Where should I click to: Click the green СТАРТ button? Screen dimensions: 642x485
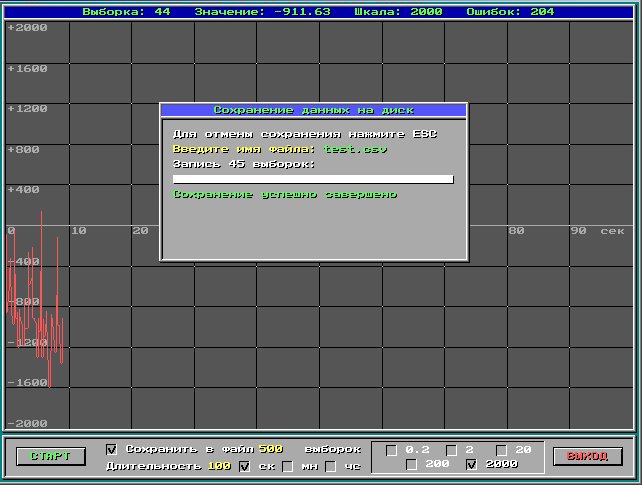[50, 457]
